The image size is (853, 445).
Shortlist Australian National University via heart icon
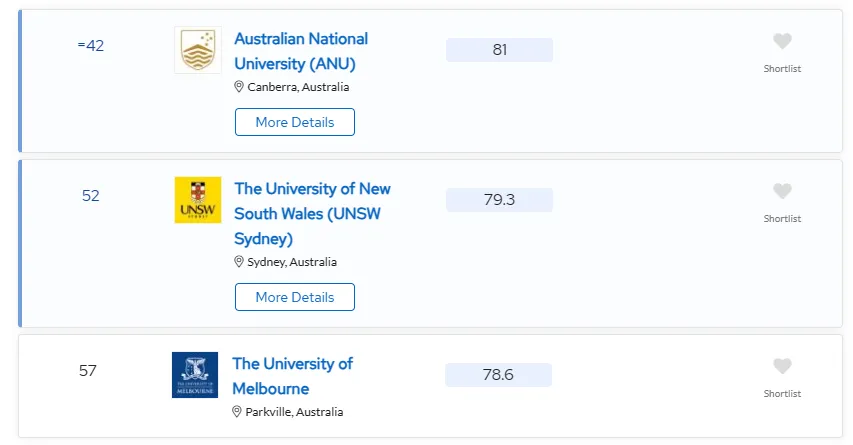(782, 41)
